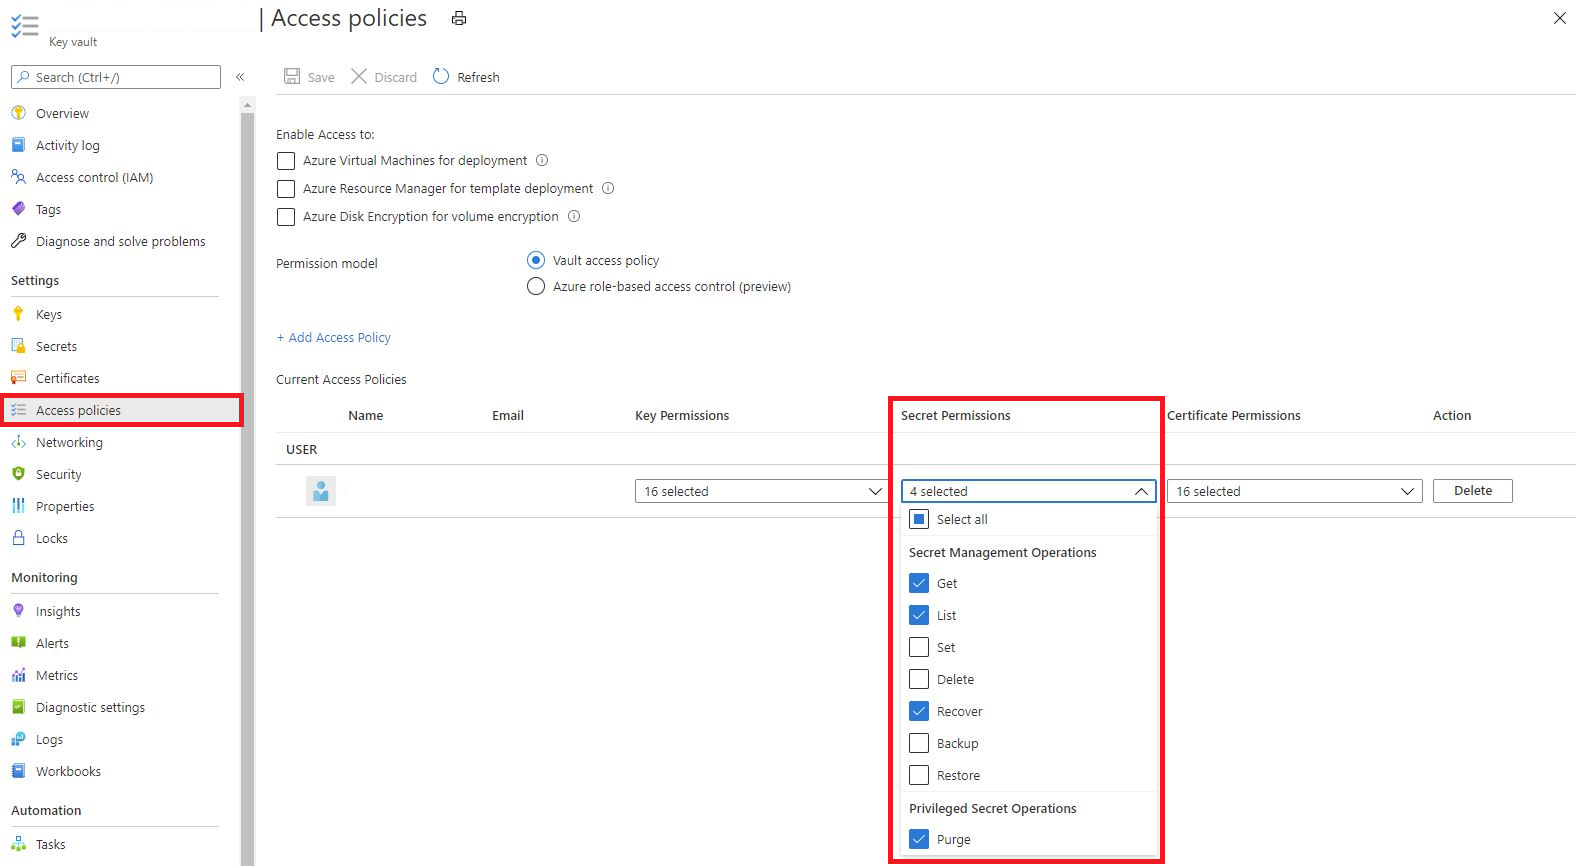This screenshot has width=1584, height=866.
Task: Open Secrets in the sidebar
Action: click(x=56, y=346)
